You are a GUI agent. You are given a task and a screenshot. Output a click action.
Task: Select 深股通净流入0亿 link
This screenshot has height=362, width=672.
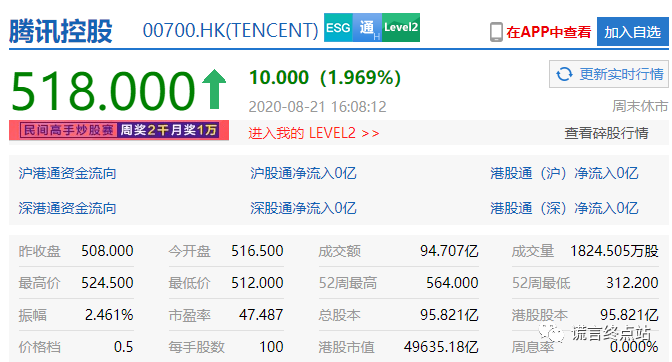pyautogui.click(x=303, y=208)
